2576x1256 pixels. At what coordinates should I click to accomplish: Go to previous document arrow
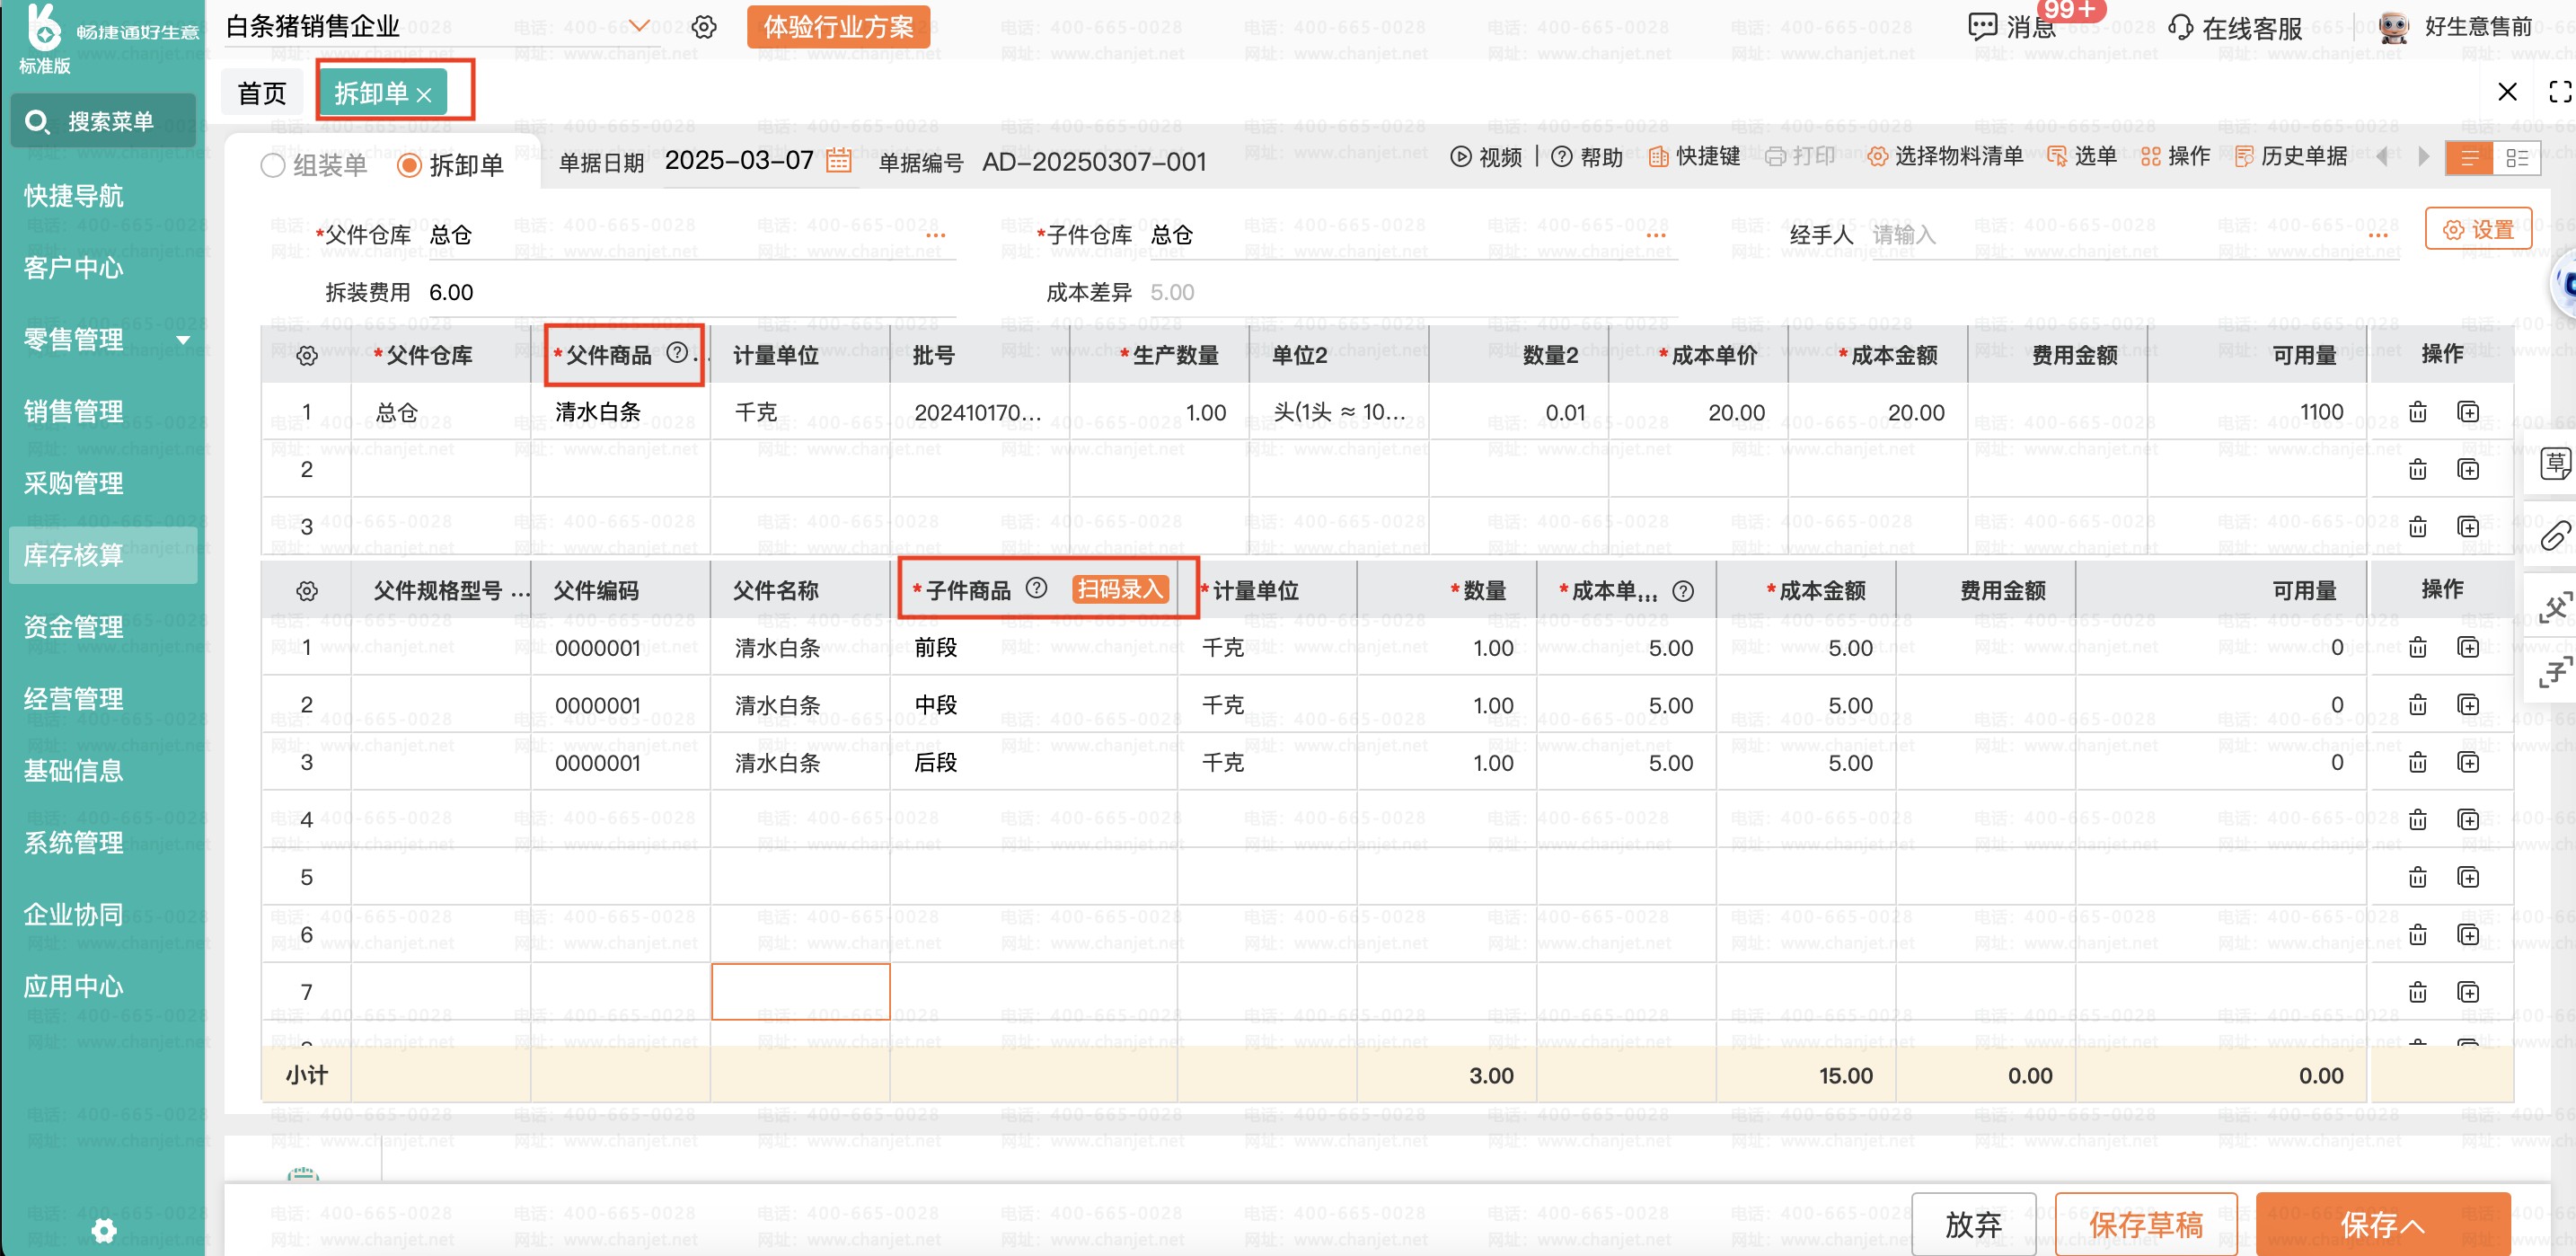pyautogui.click(x=2383, y=156)
